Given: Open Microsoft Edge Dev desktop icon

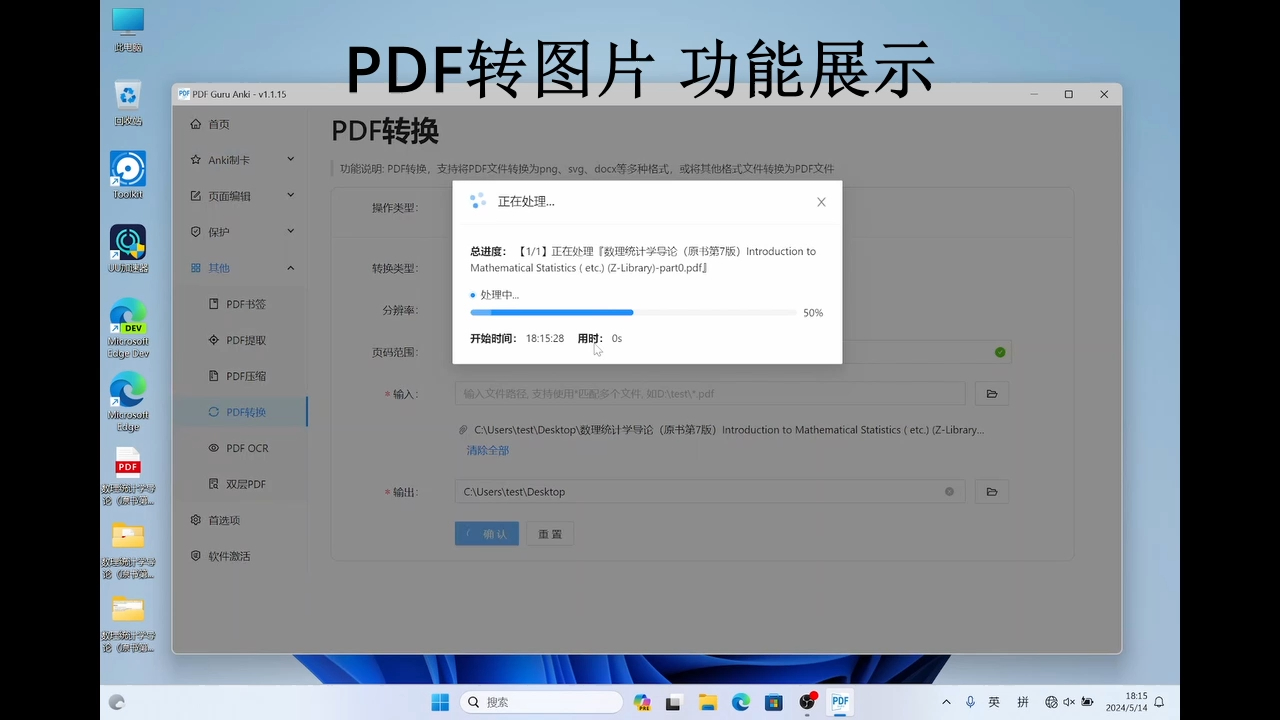Looking at the screenshot, I should 128,328.
